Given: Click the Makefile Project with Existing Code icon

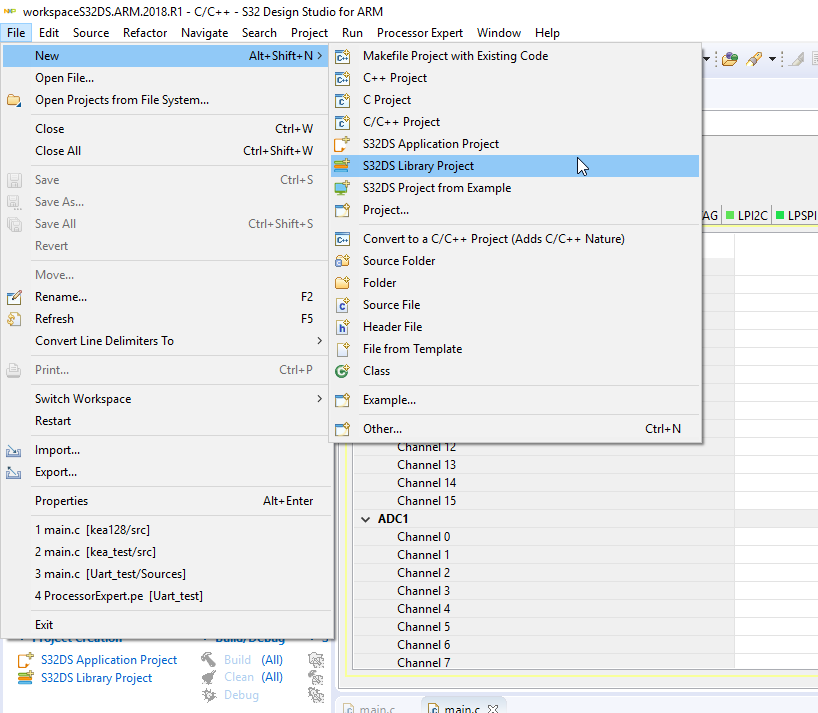Looking at the screenshot, I should click(x=342, y=56).
